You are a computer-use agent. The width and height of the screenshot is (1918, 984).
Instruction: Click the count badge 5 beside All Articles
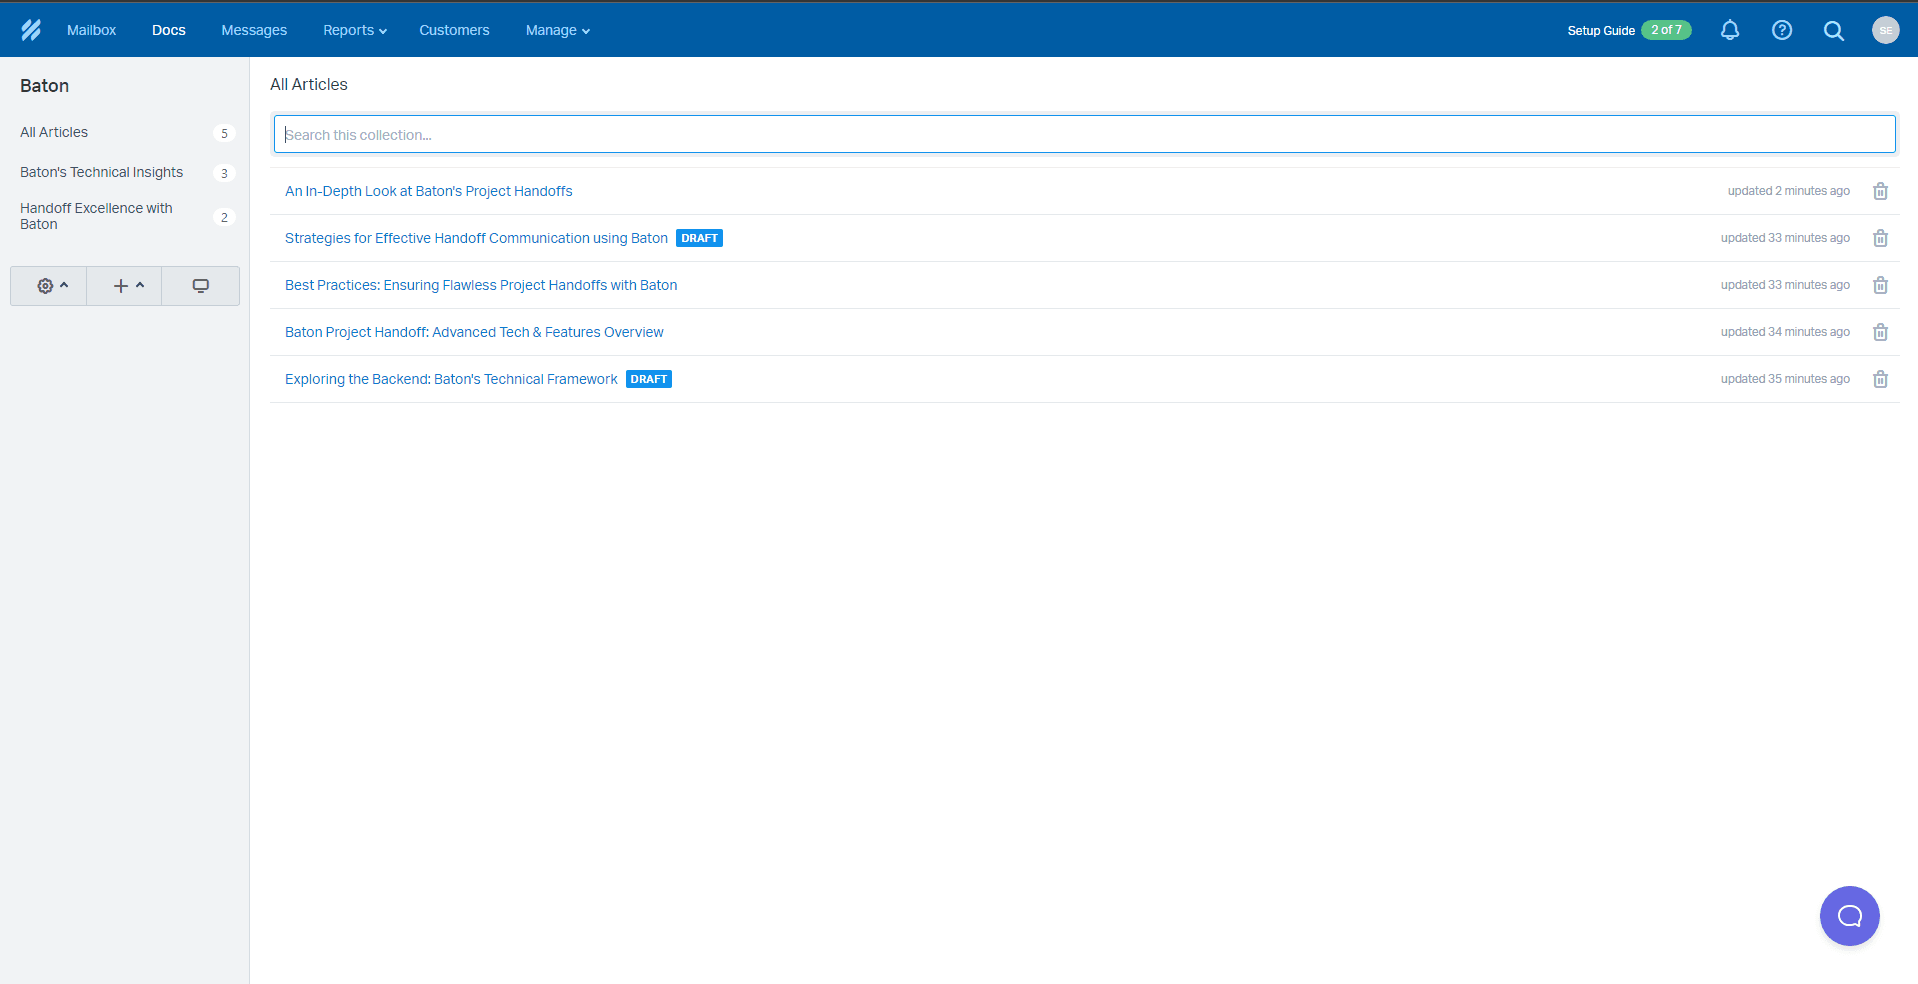point(224,133)
